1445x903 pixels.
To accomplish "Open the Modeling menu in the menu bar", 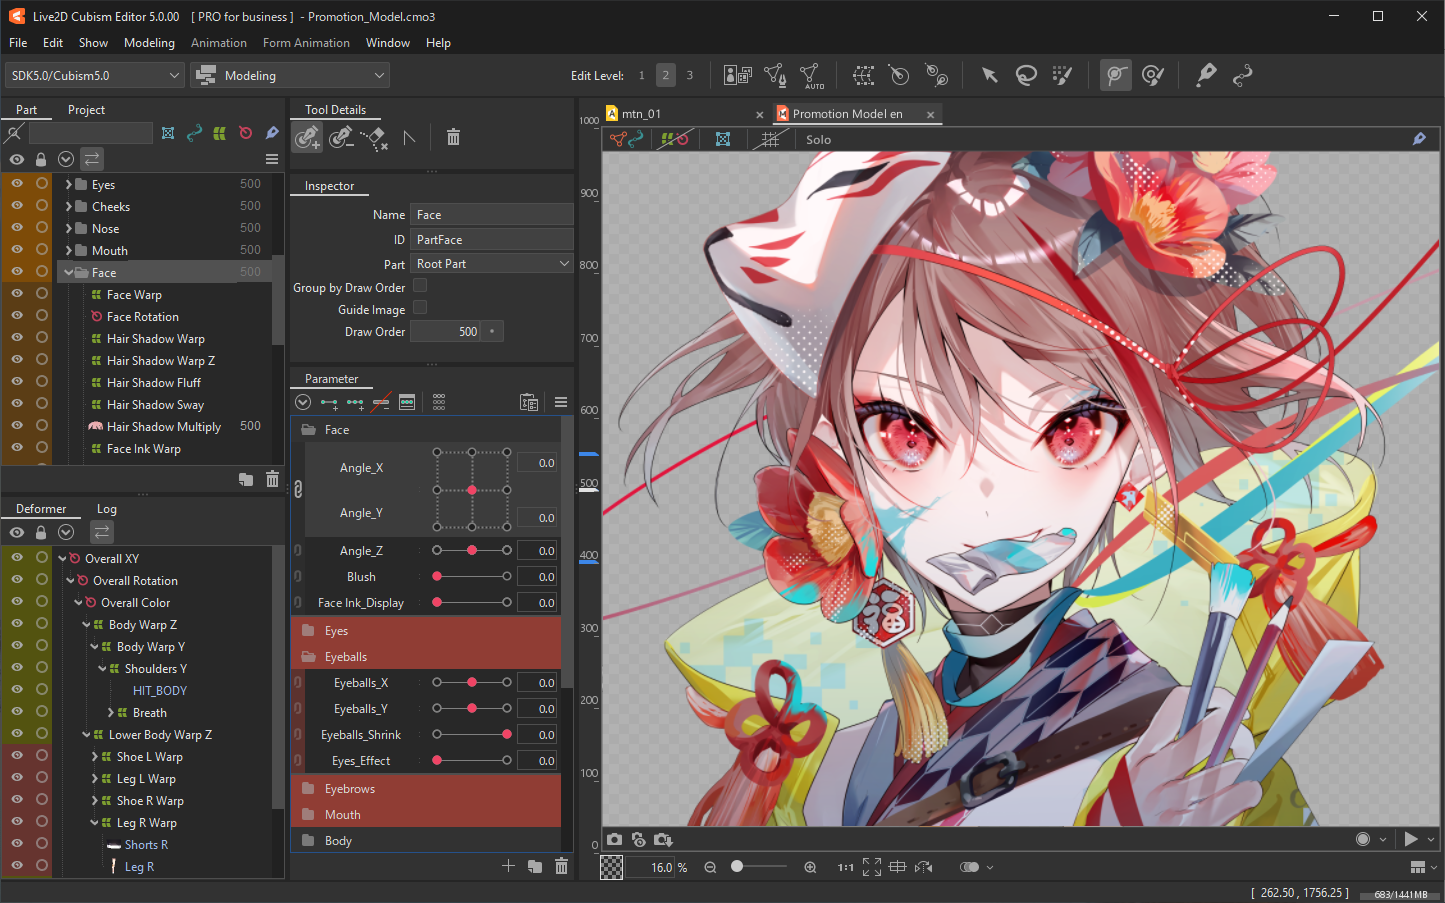I will [x=148, y=42].
